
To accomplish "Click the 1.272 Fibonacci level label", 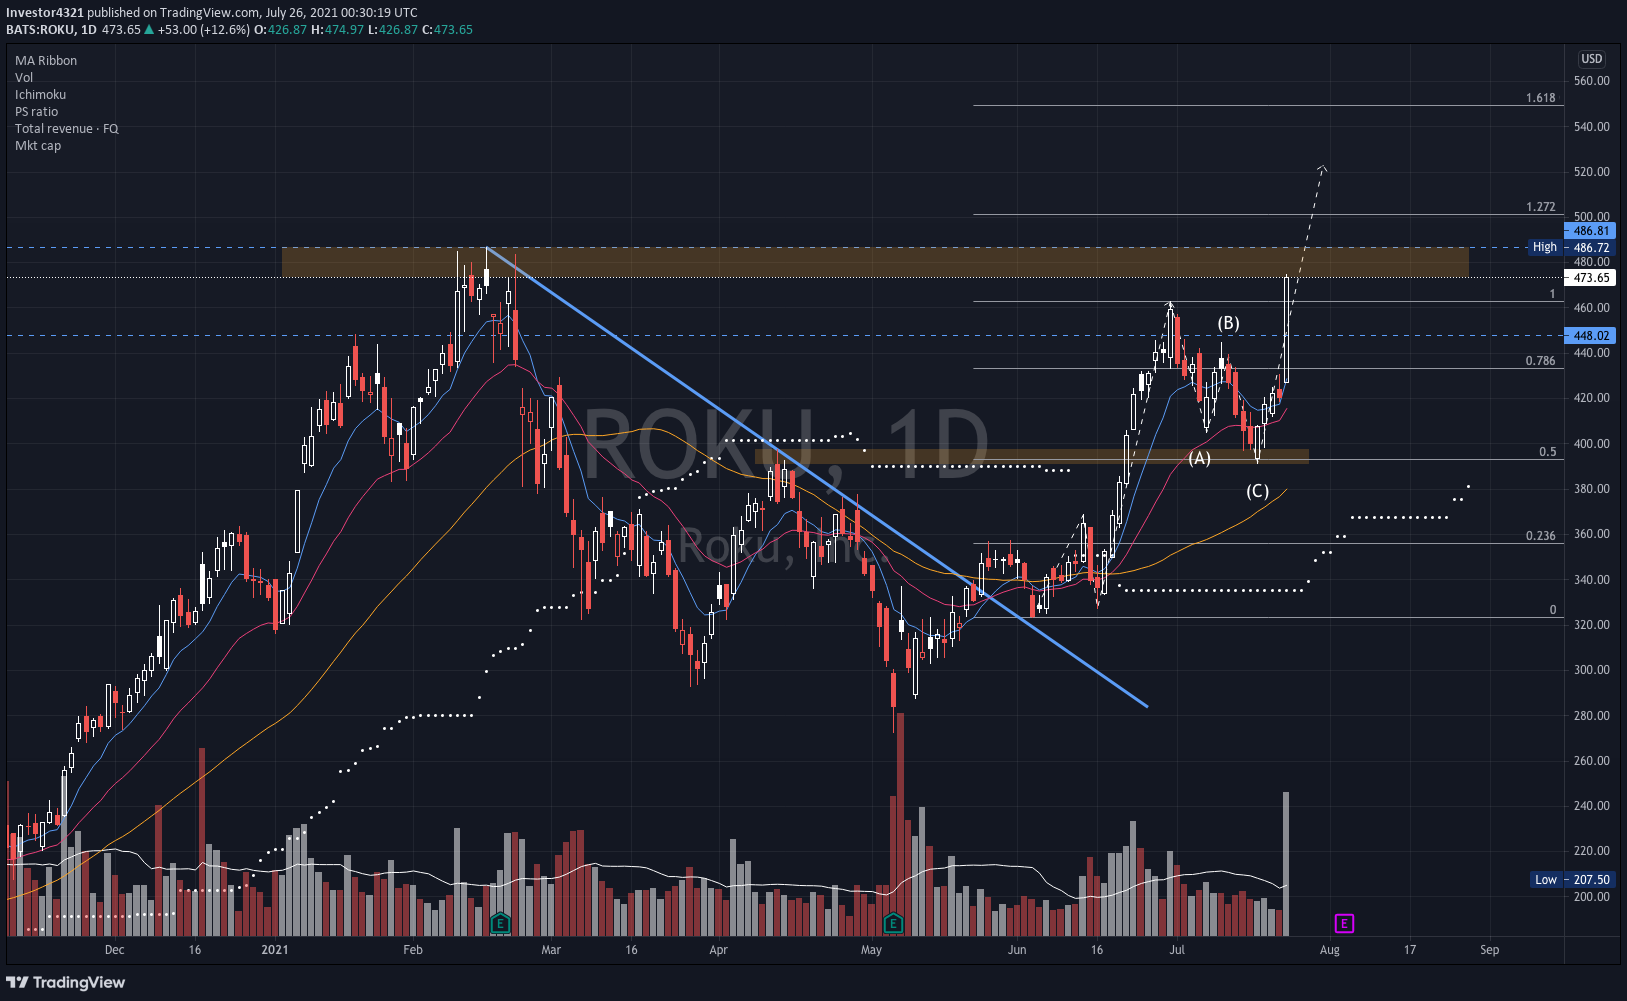I will click(1541, 207).
